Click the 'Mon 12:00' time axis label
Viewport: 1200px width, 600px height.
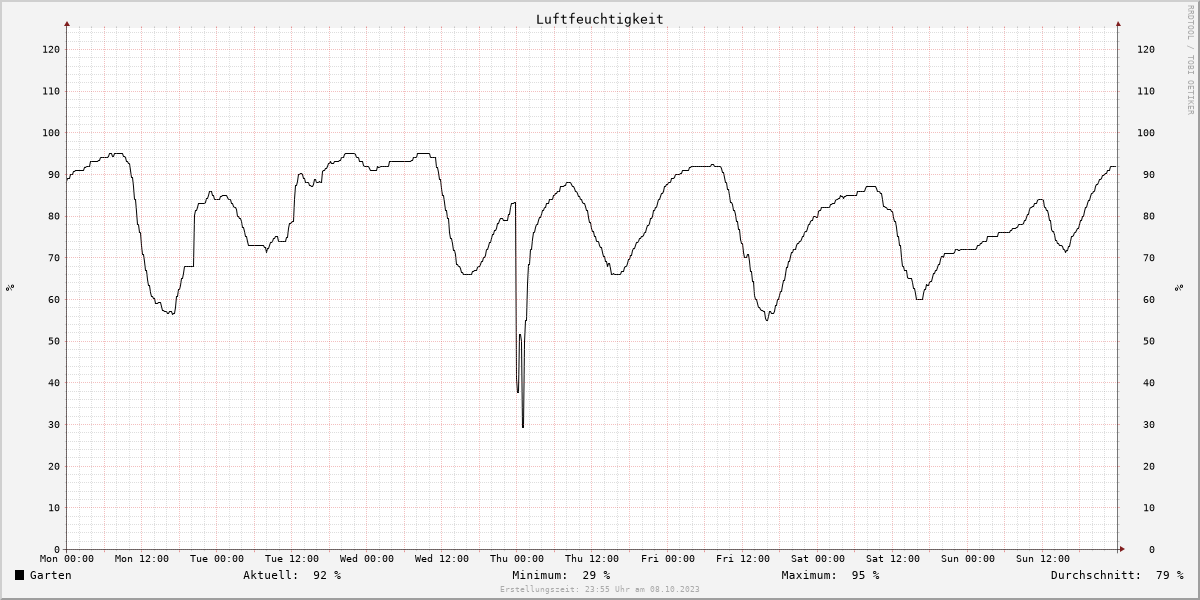point(142,559)
